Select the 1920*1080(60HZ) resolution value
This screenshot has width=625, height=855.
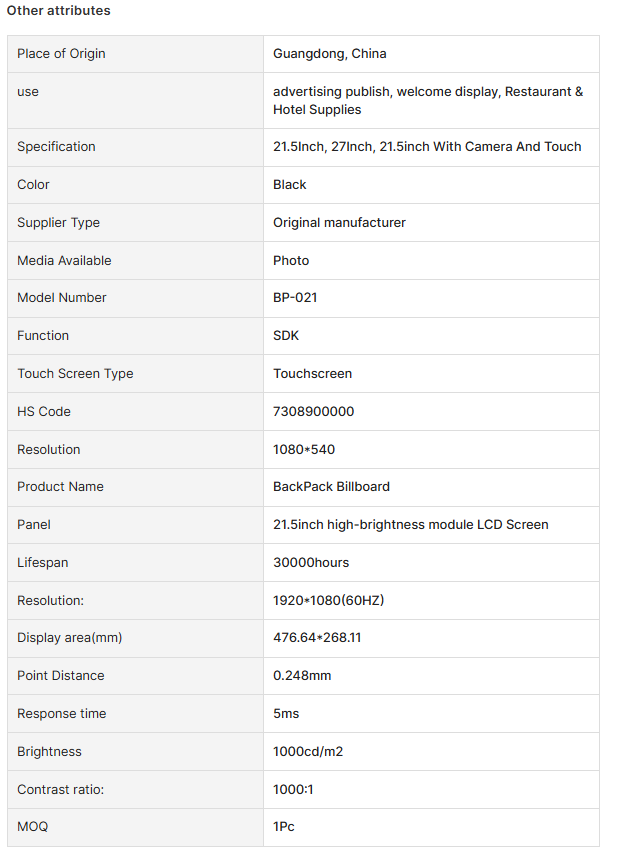pyautogui.click(x=328, y=600)
